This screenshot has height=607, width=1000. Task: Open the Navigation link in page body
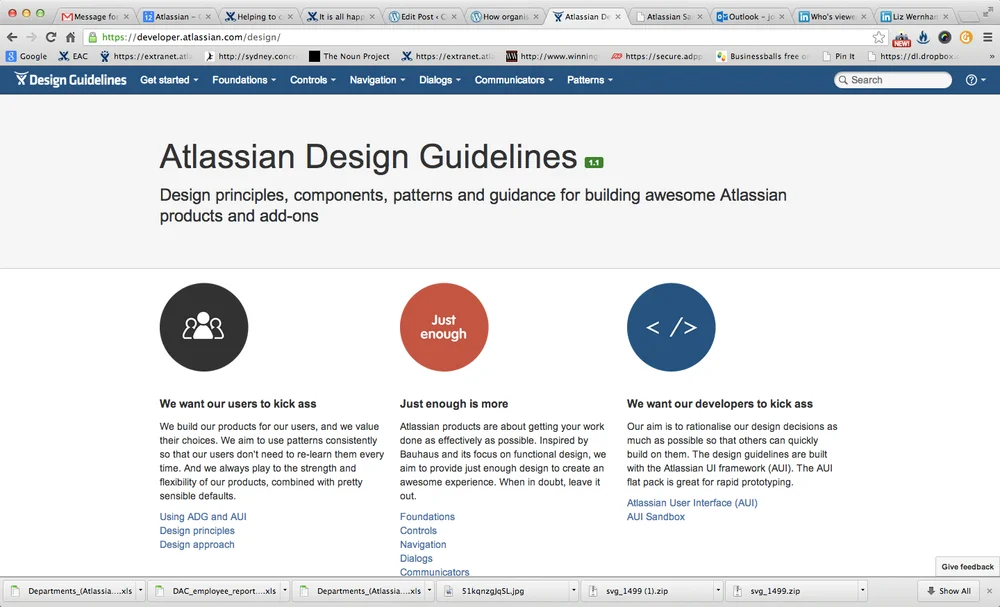coord(423,545)
